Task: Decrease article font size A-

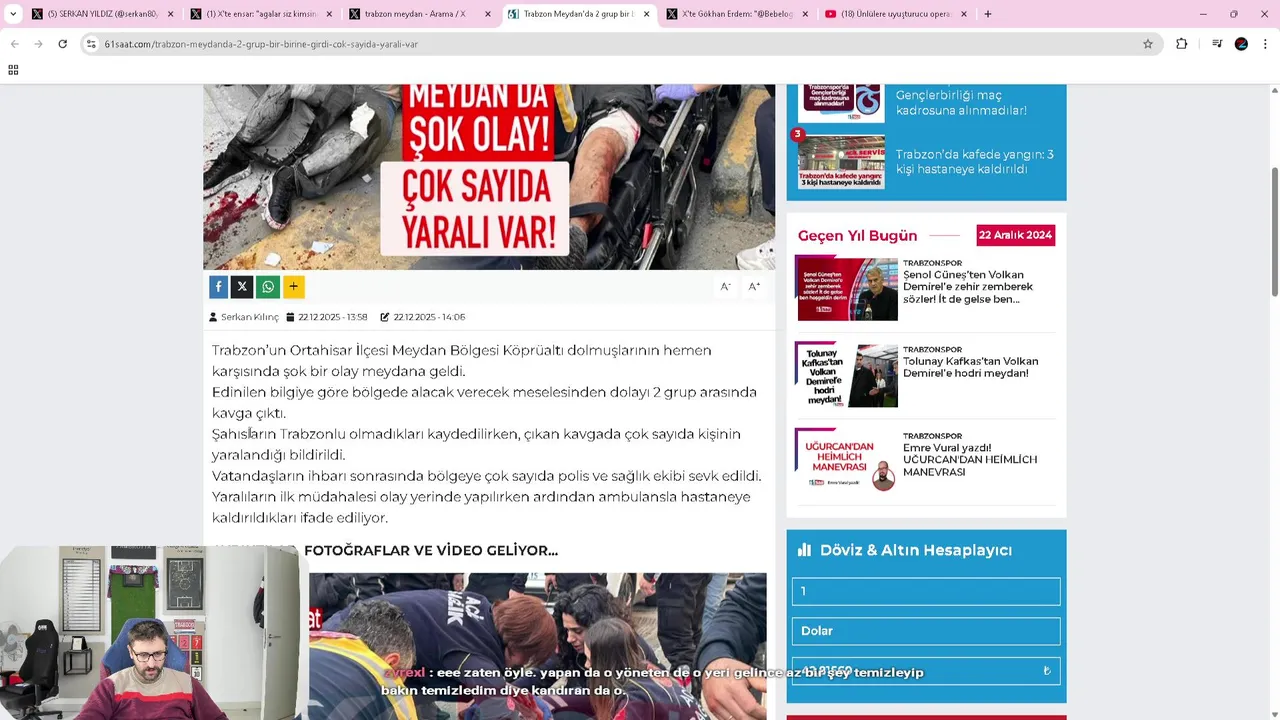Action: (x=726, y=287)
